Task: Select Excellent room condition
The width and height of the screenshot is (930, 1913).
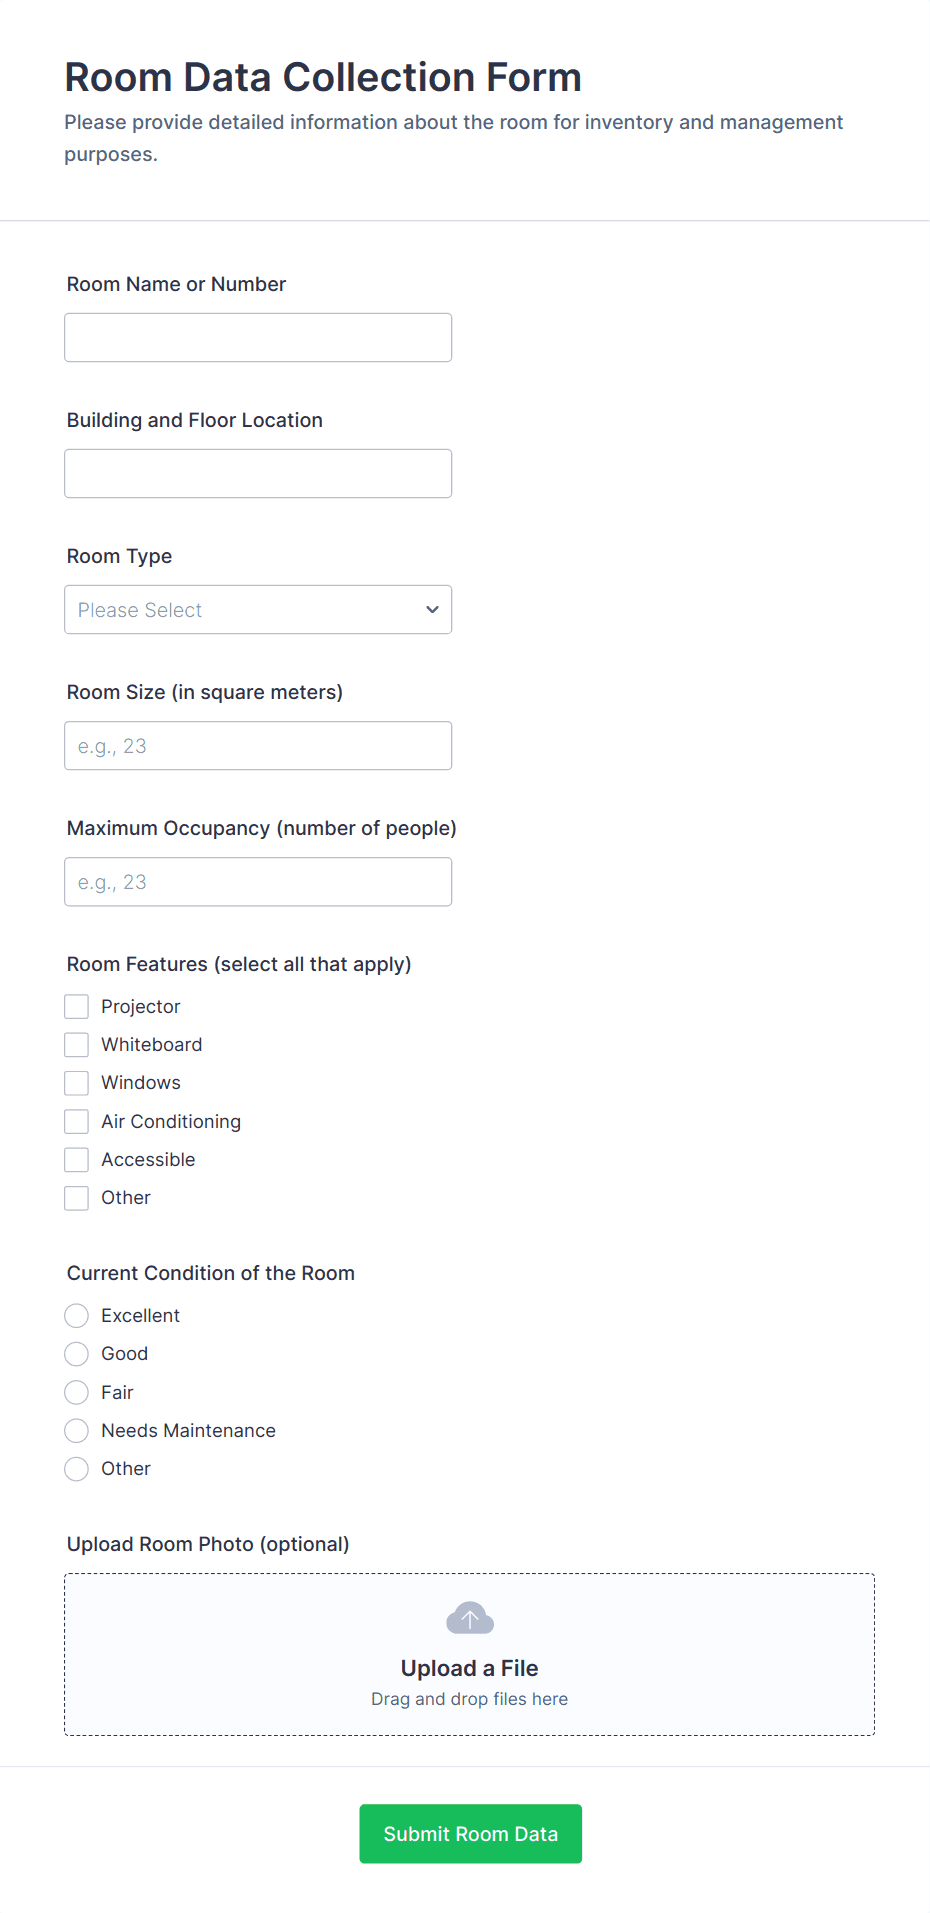Action: tap(76, 1315)
